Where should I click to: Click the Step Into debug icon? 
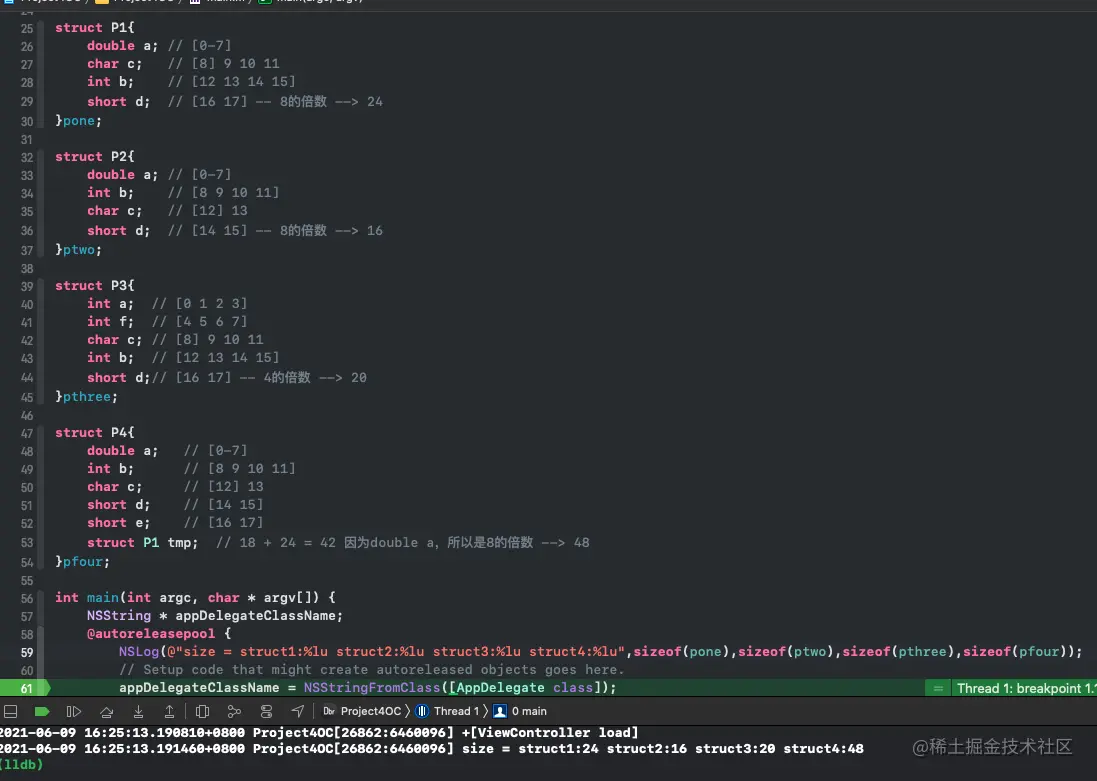pos(139,712)
